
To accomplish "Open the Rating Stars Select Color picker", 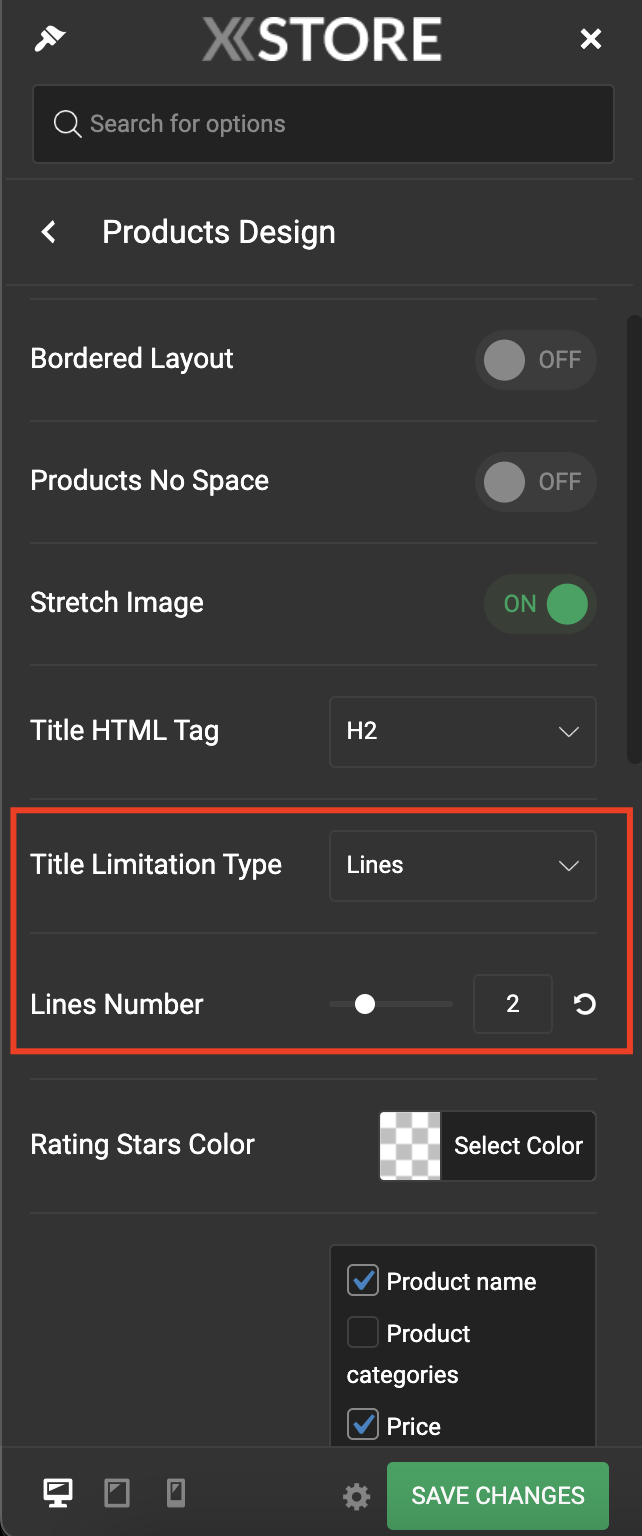I will pos(488,1146).
